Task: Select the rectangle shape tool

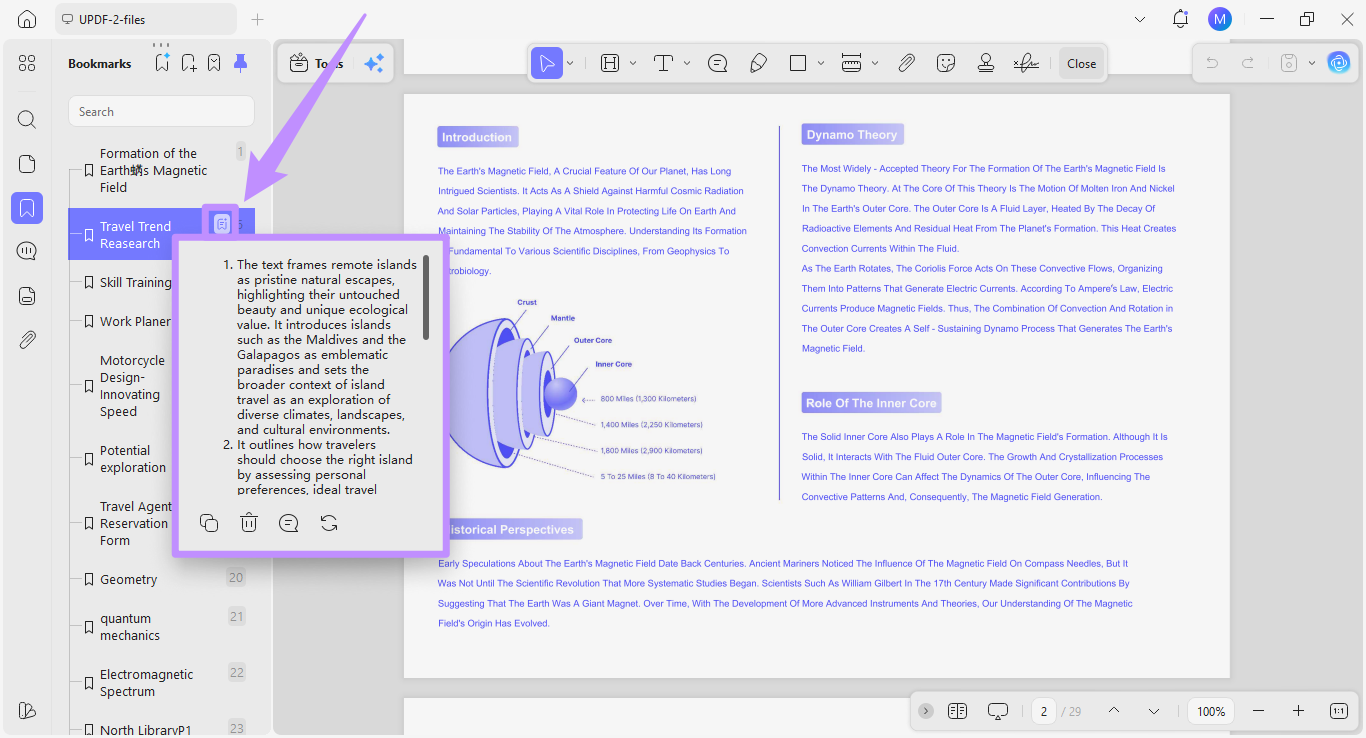Action: [797, 63]
